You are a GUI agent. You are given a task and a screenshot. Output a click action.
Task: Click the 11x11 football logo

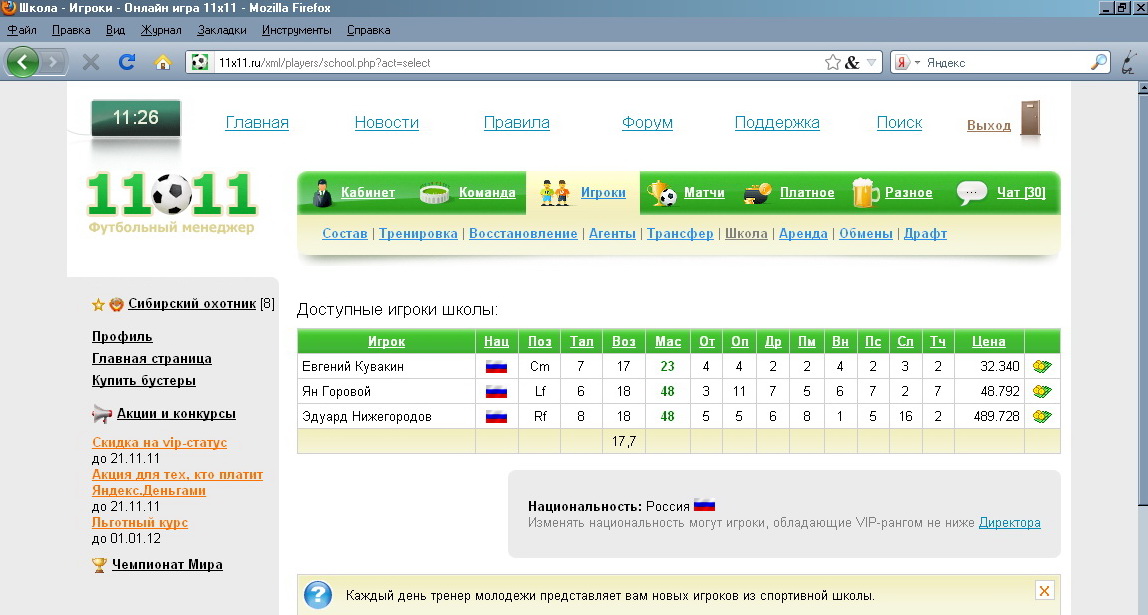pyautogui.click(x=172, y=194)
